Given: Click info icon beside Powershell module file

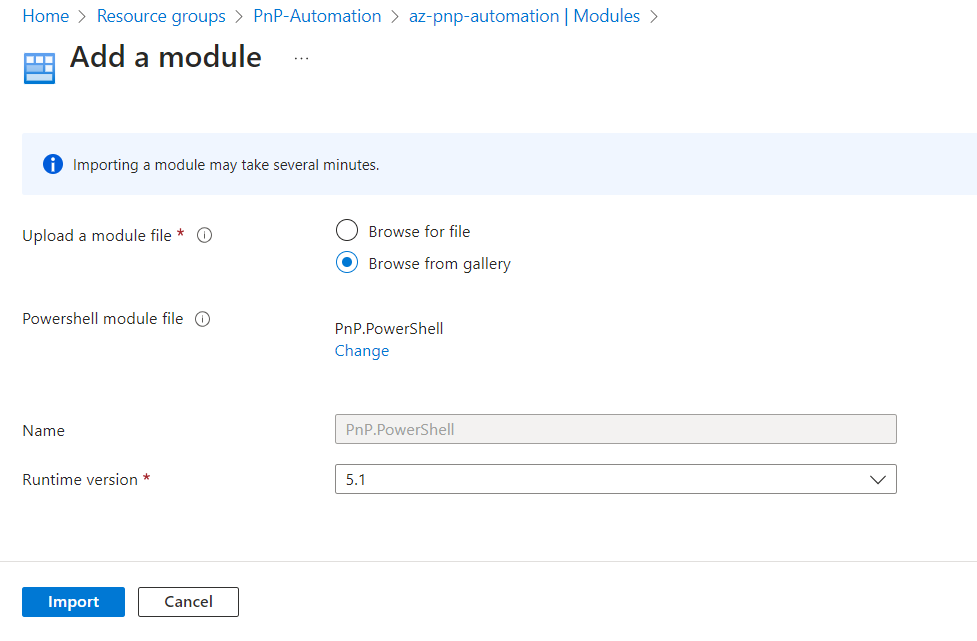Looking at the screenshot, I should coord(202,320).
